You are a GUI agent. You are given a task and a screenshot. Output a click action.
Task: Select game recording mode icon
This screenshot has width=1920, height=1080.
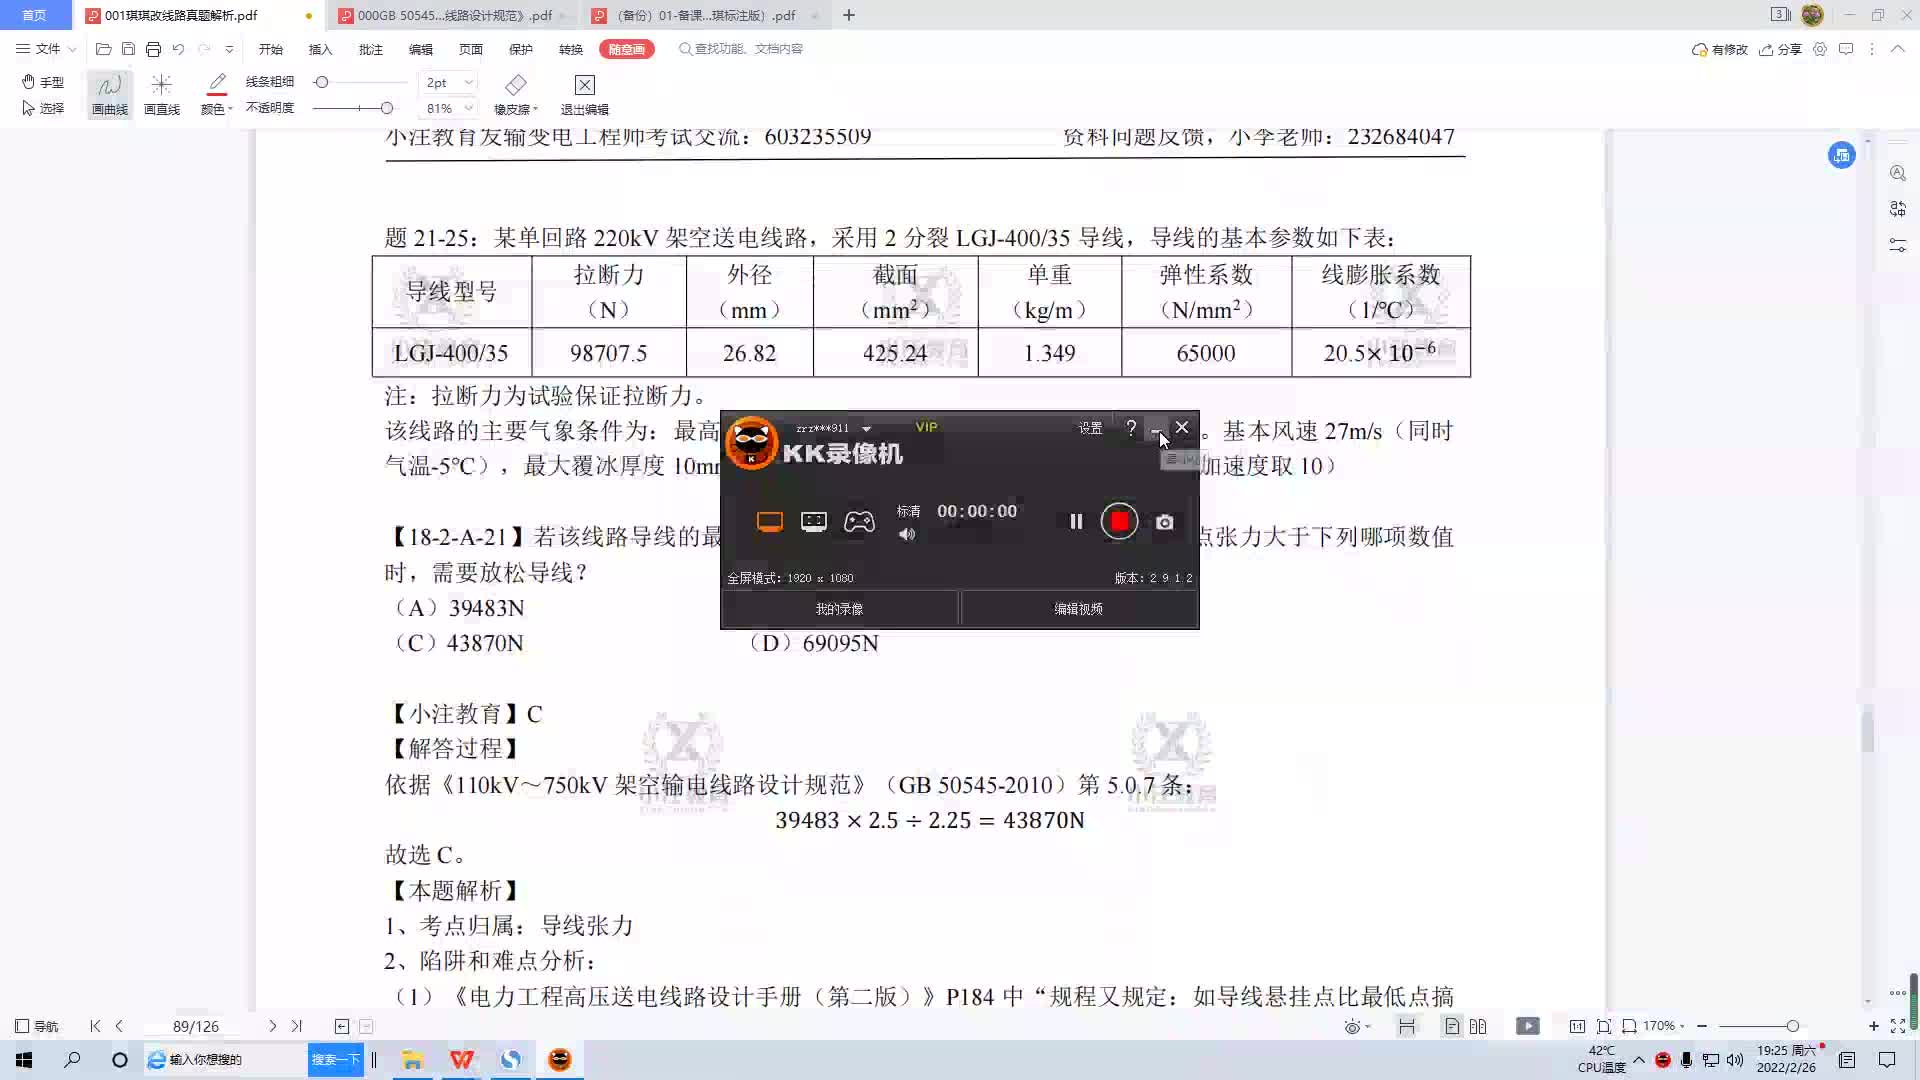point(858,521)
